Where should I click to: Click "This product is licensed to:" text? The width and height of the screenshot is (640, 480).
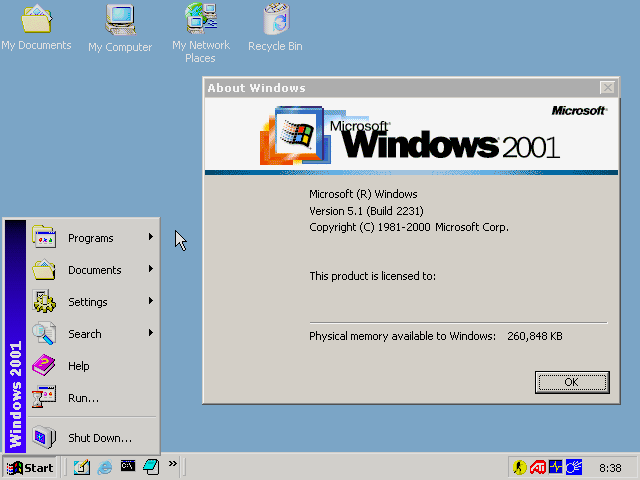pyautogui.click(x=372, y=276)
